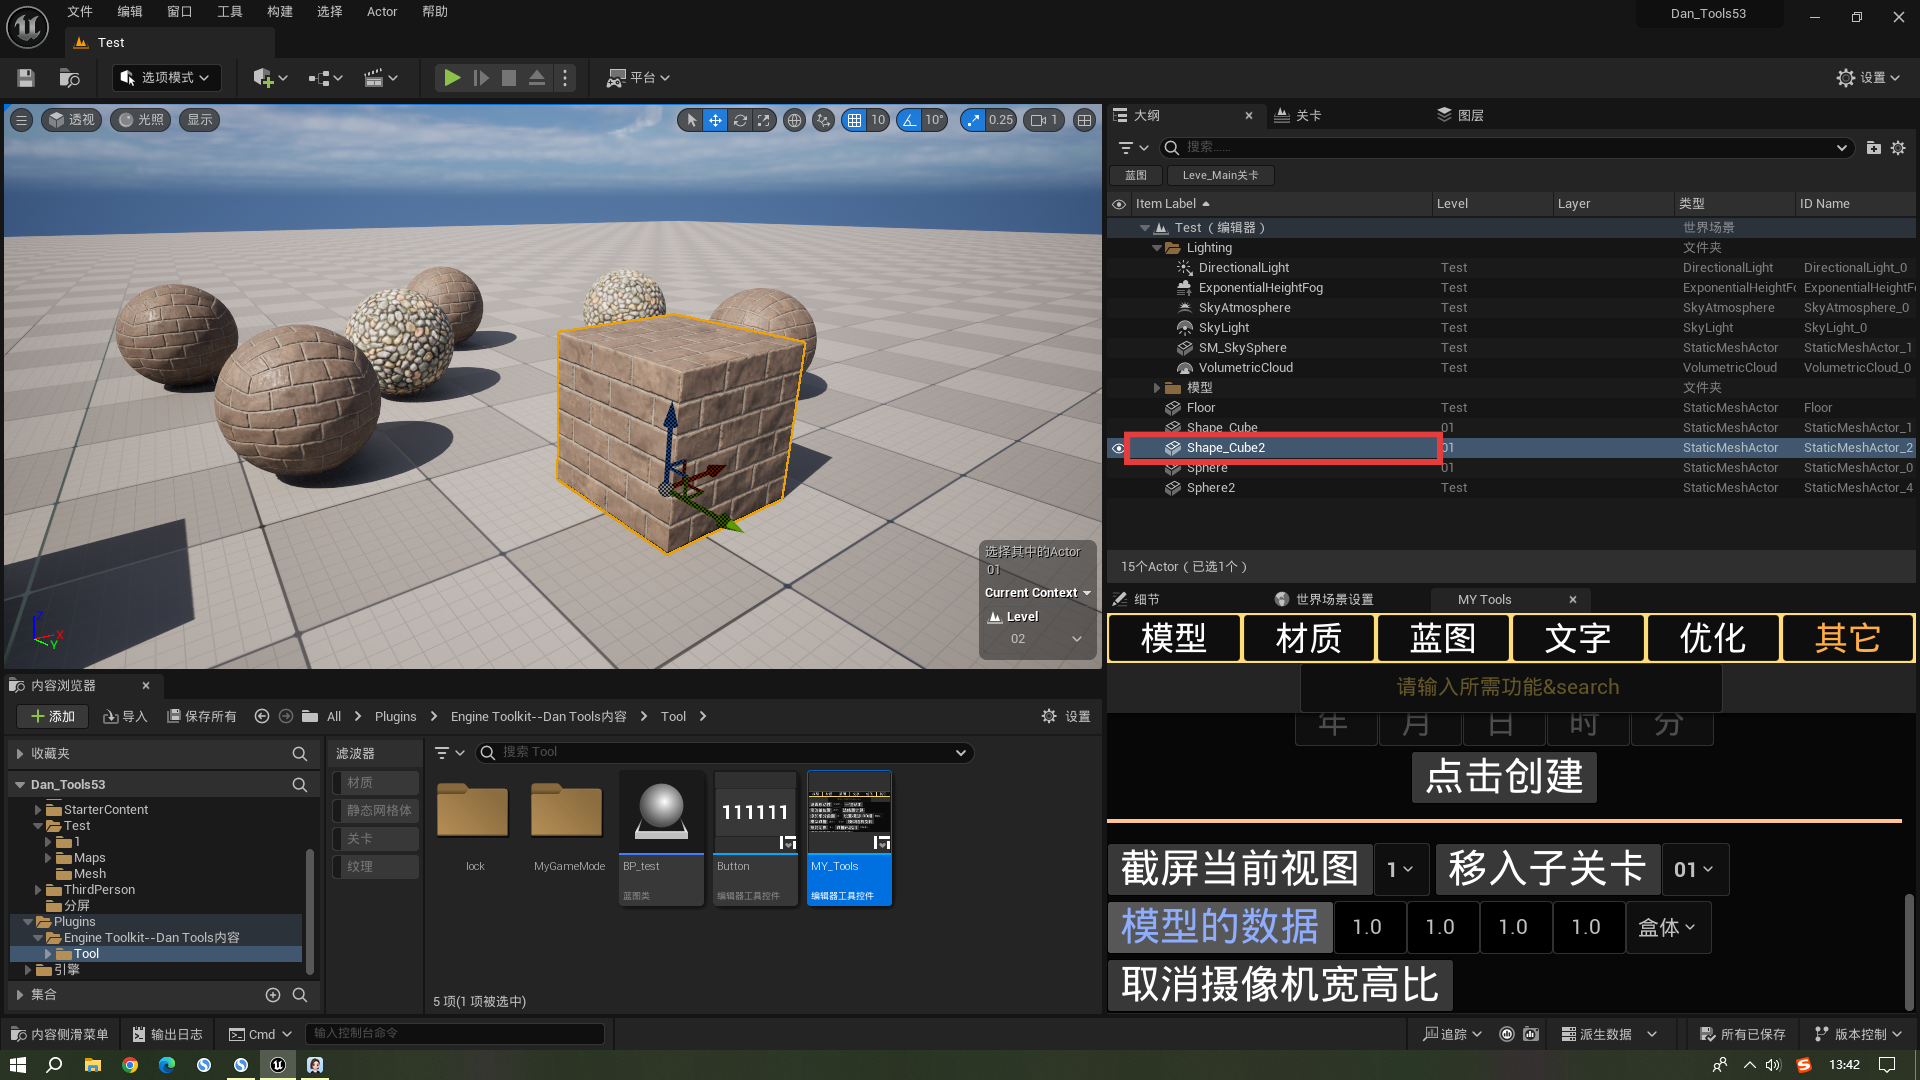Toggle visibility of Shape_Cube2

click(x=1118, y=448)
